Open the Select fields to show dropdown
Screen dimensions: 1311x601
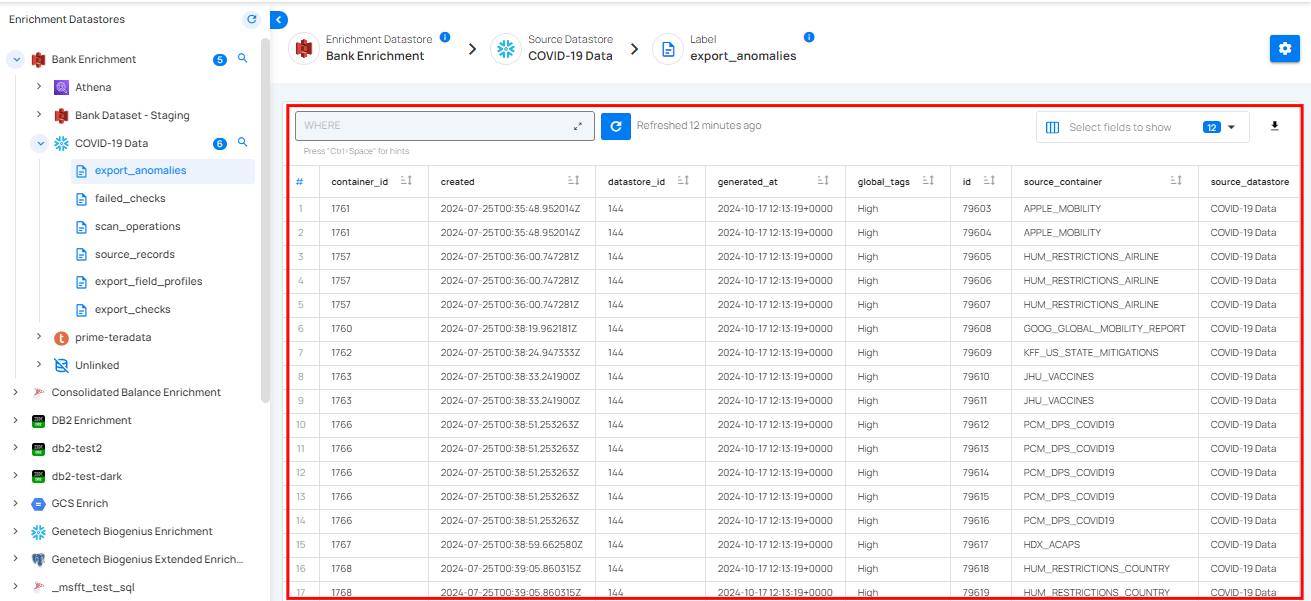[x=1142, y=127]
